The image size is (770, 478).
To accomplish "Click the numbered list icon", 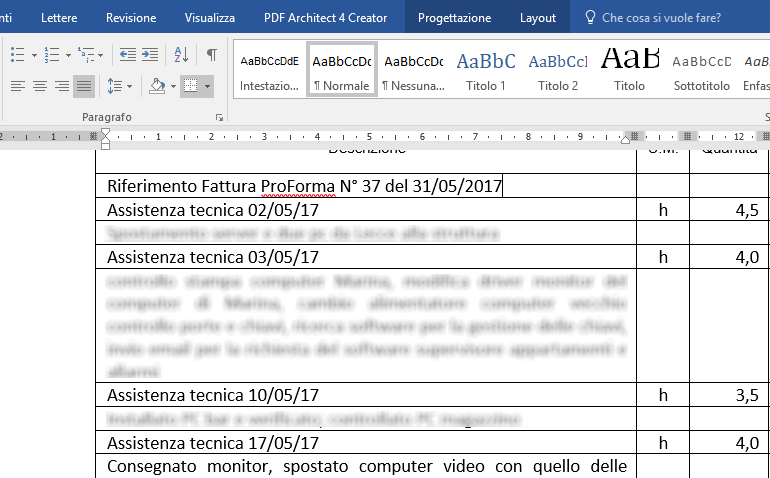I will tap(51, 55).
